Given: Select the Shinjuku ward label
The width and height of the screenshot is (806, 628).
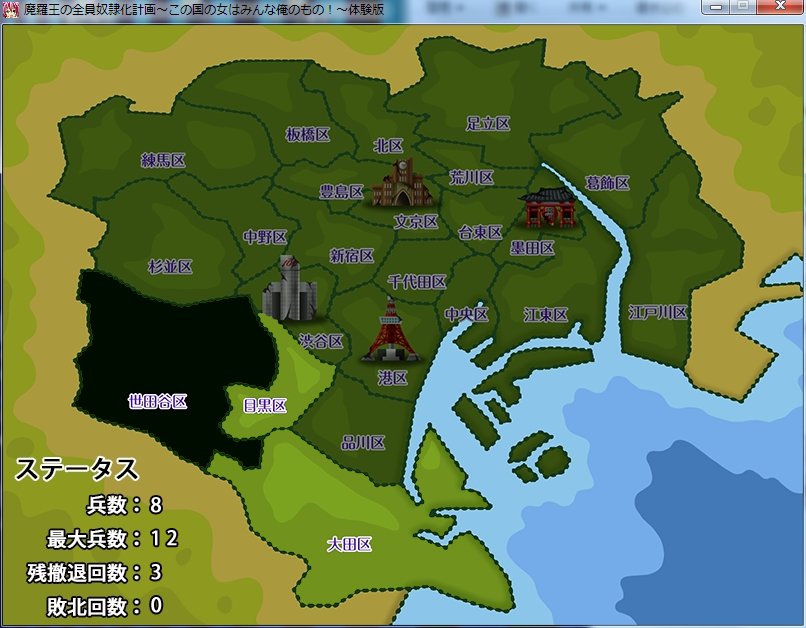Looking at the screenshot, I should click(351, 255).
